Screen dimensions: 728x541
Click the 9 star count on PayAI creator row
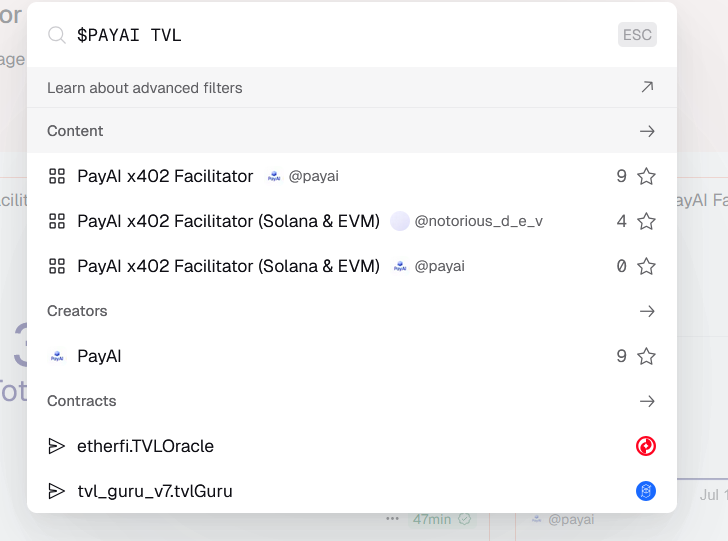622,356
